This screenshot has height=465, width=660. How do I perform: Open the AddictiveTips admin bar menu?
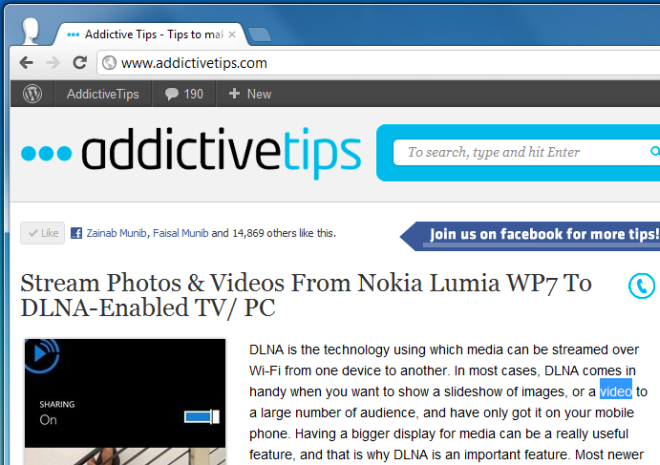tap(103, 94)
